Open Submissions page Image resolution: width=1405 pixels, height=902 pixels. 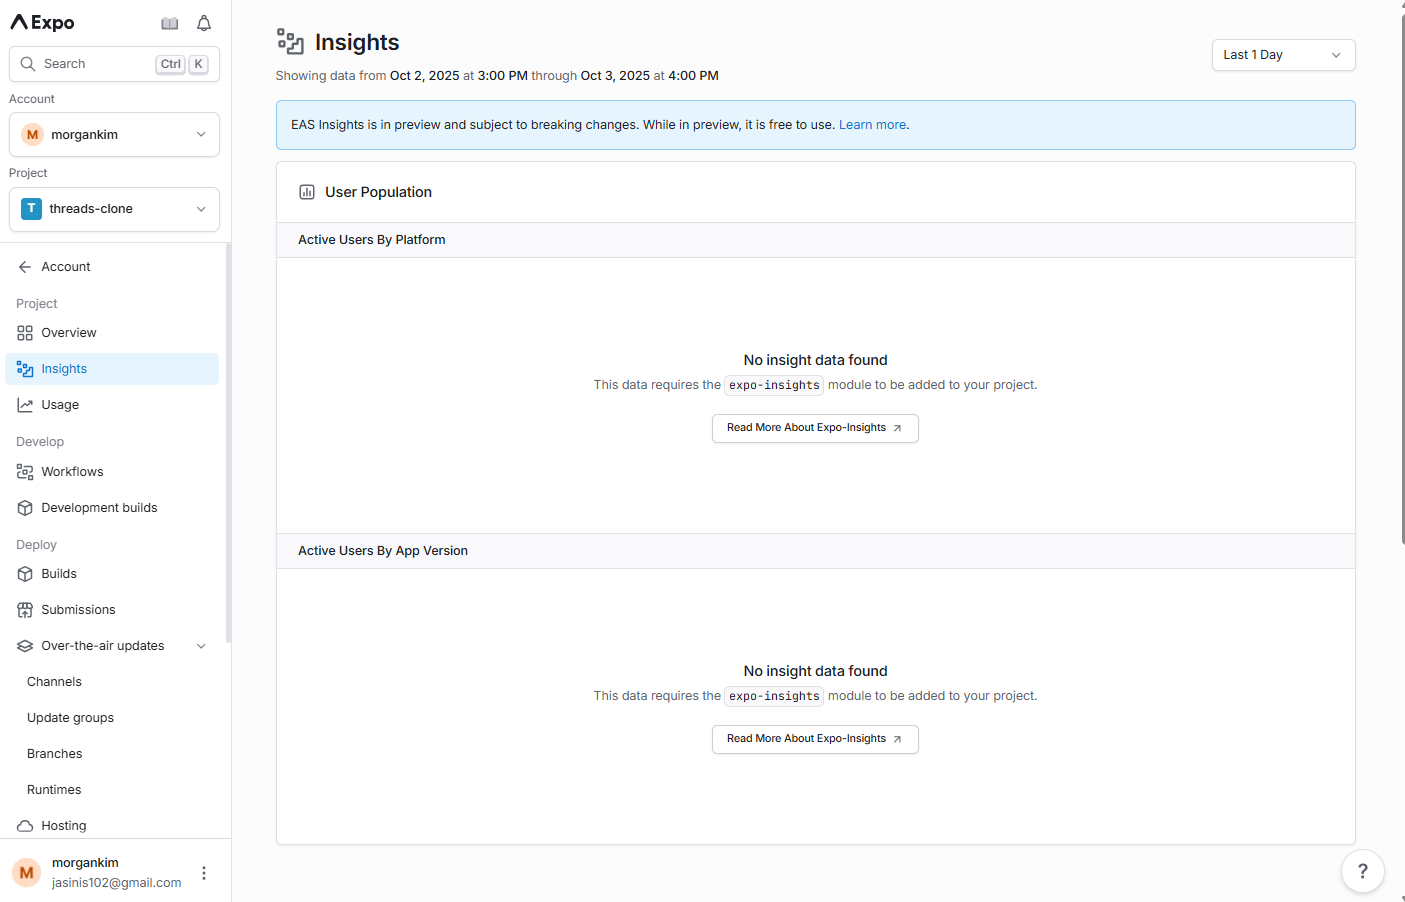(x=112, y=610)
